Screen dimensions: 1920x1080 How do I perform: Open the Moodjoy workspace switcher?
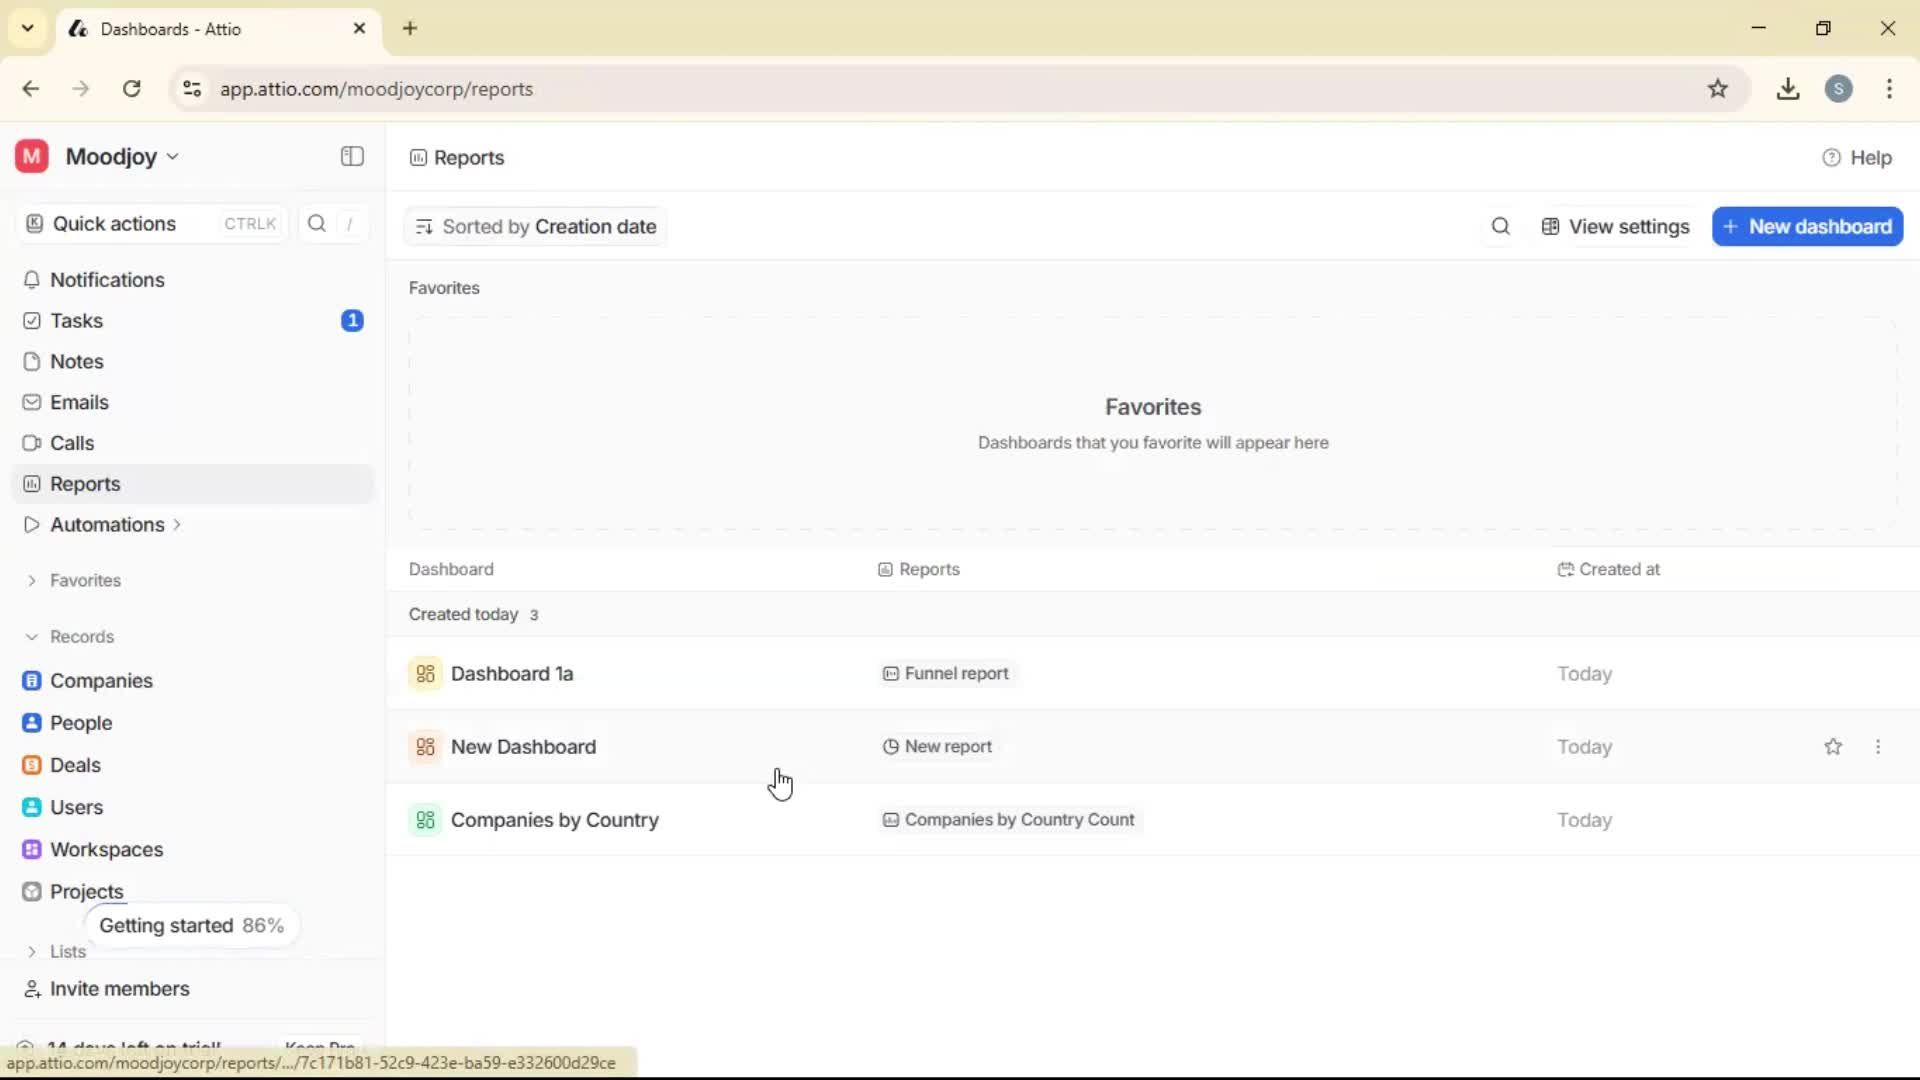coord(113,156)
